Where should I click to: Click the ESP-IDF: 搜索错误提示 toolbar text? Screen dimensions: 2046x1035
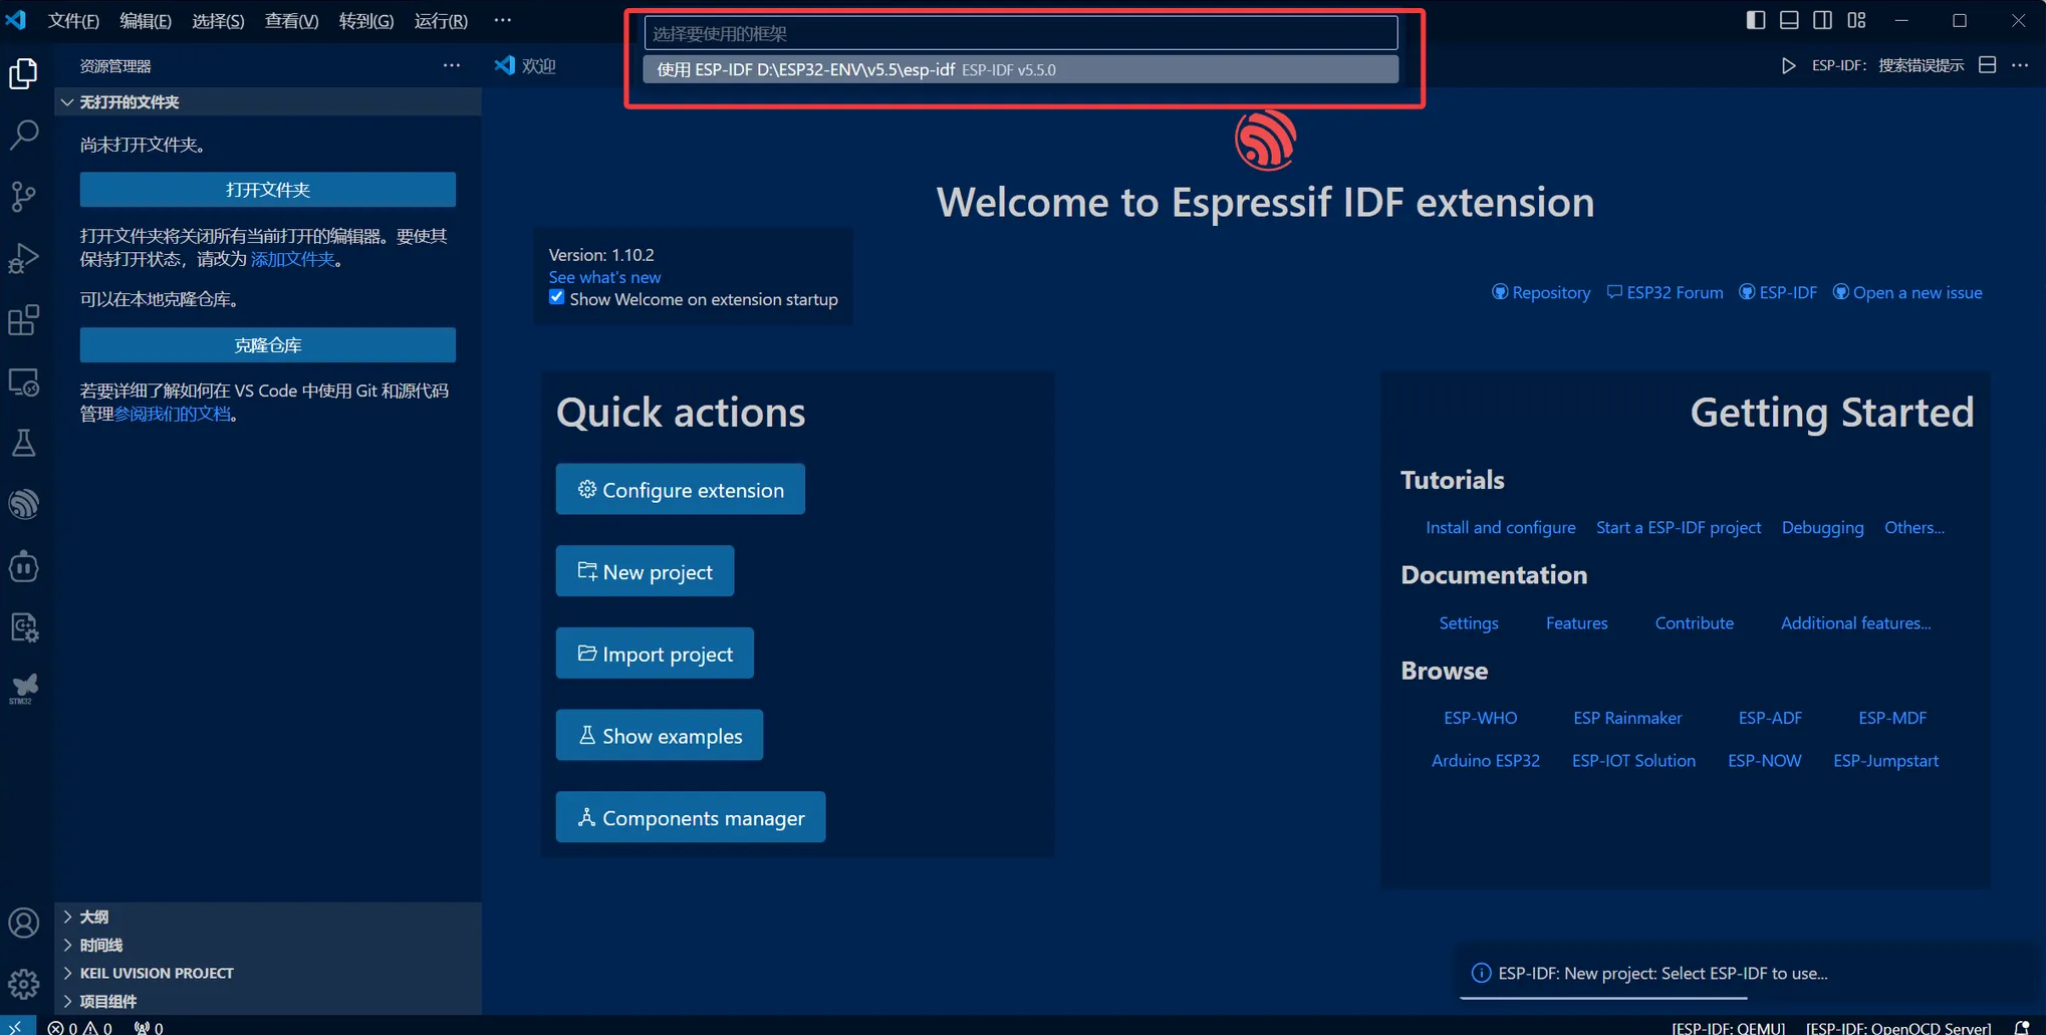pyautogui.click(x=1888, y=66)
